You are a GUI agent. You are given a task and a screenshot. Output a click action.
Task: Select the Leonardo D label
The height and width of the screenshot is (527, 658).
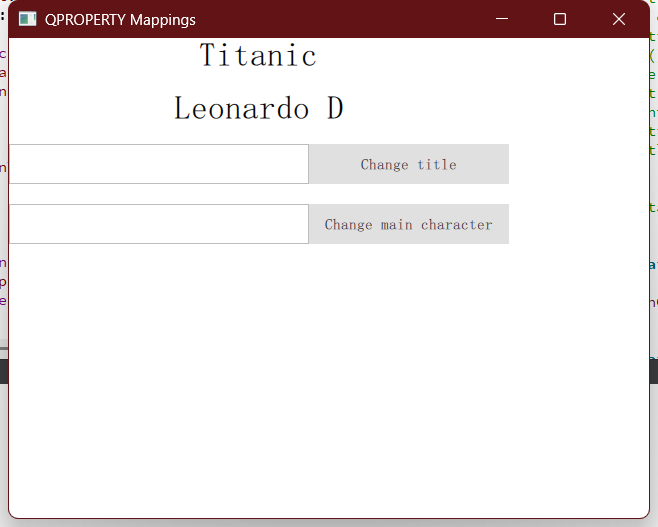click(x=259, y=108)
